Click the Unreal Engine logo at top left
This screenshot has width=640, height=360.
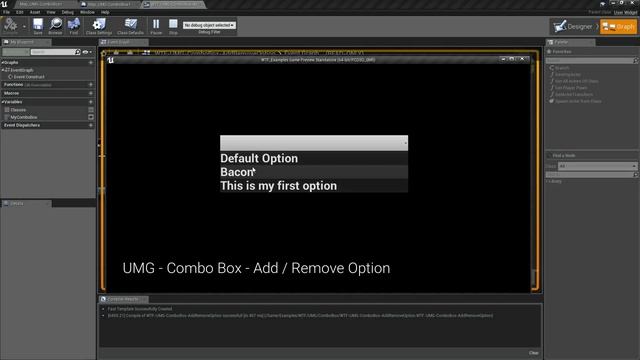tap(4, 4)
